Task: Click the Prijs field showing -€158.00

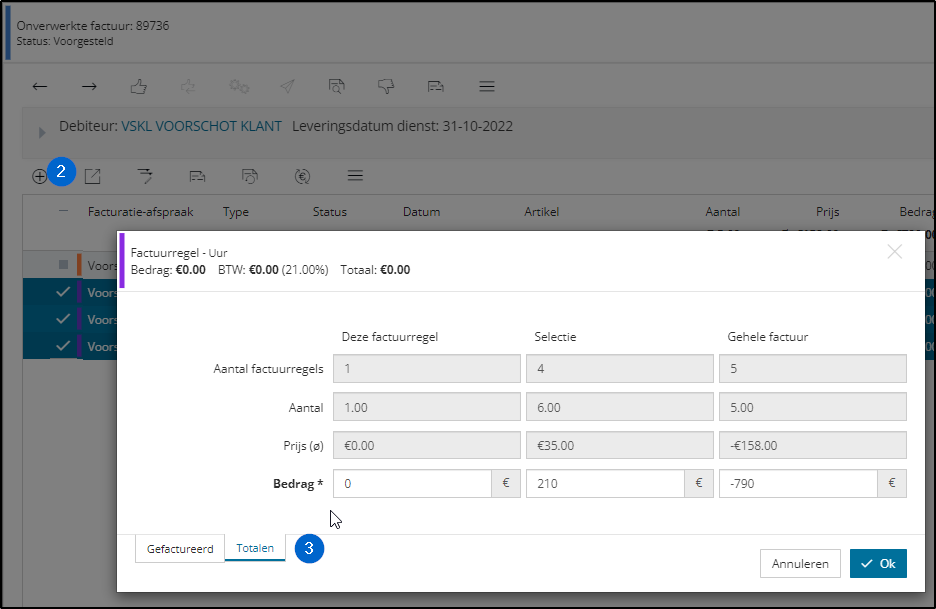Action: pyautogui.click(x=812, y=445)
